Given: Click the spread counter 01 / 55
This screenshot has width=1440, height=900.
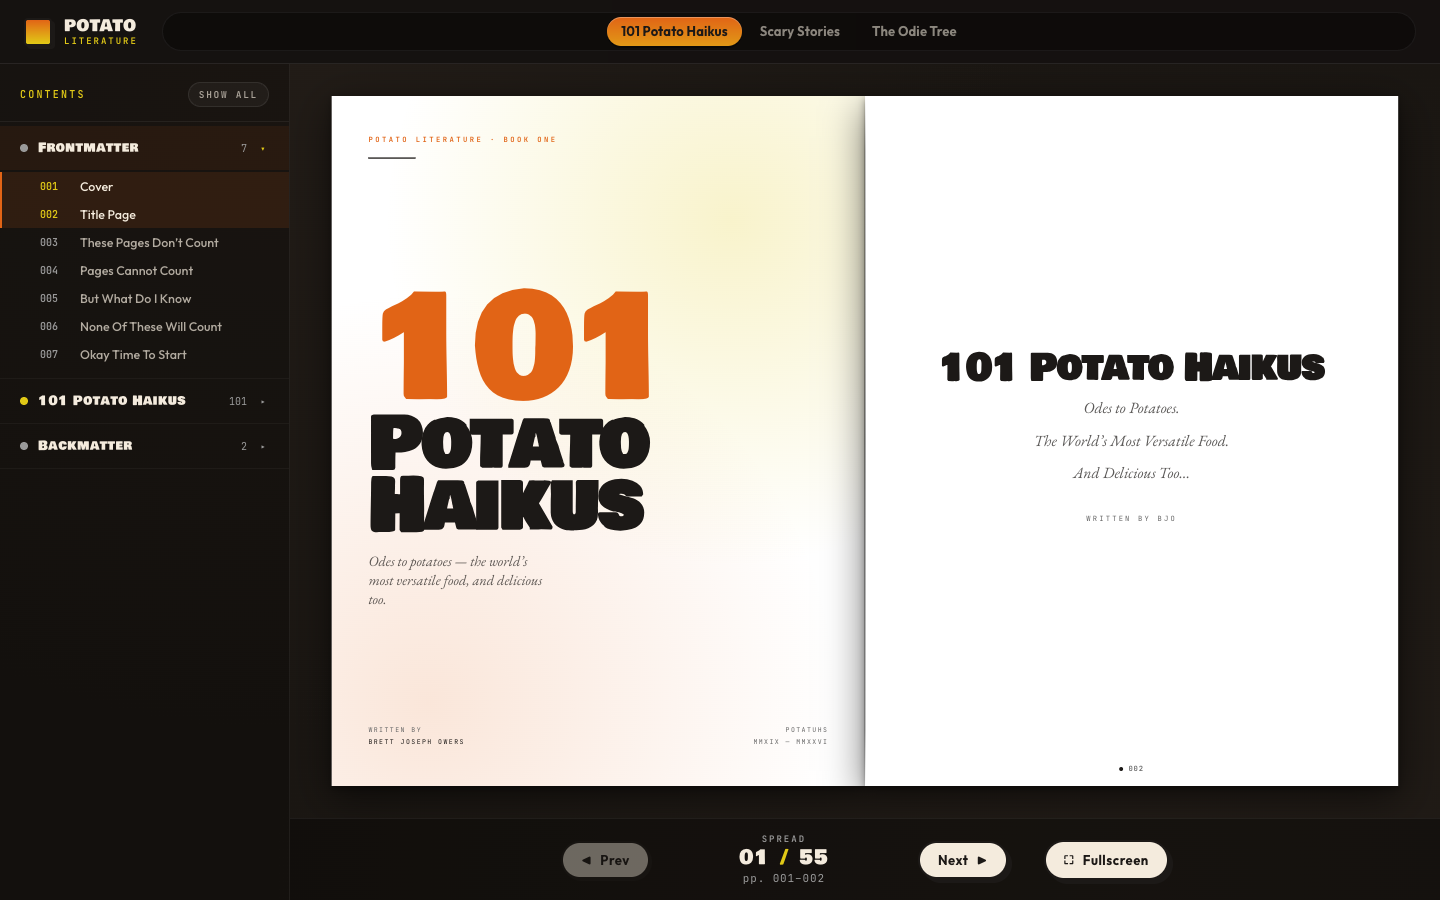Looking at the screenshot, I should click(x=783, y=857).
